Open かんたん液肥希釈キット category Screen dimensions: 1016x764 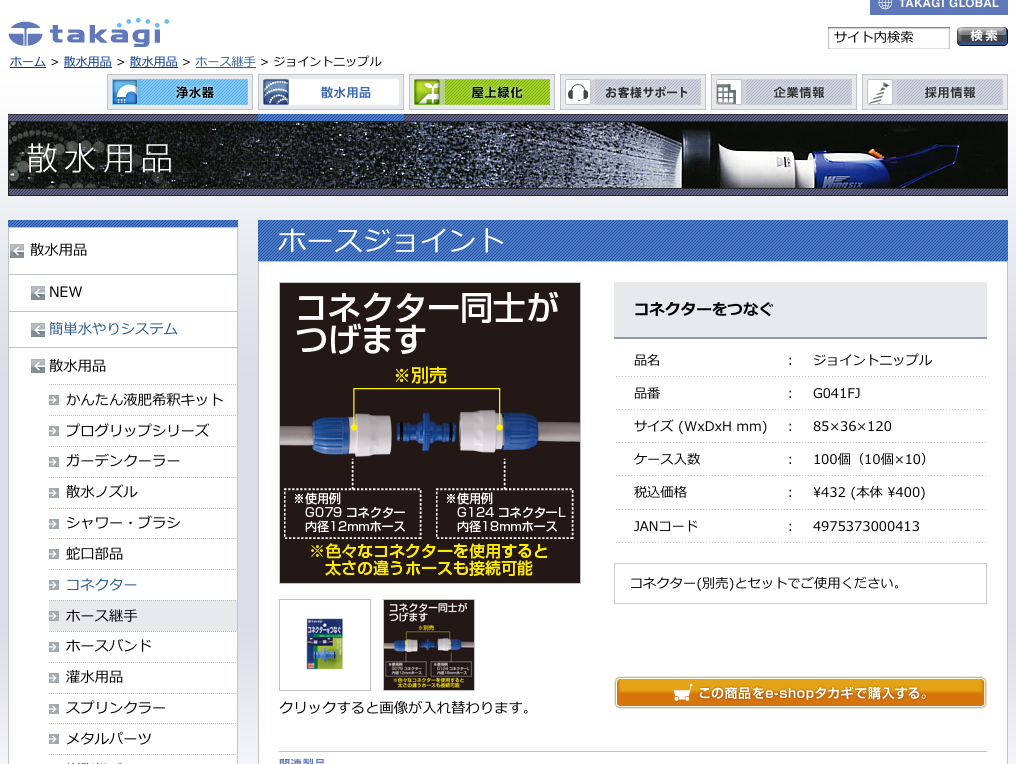[144, 400]
